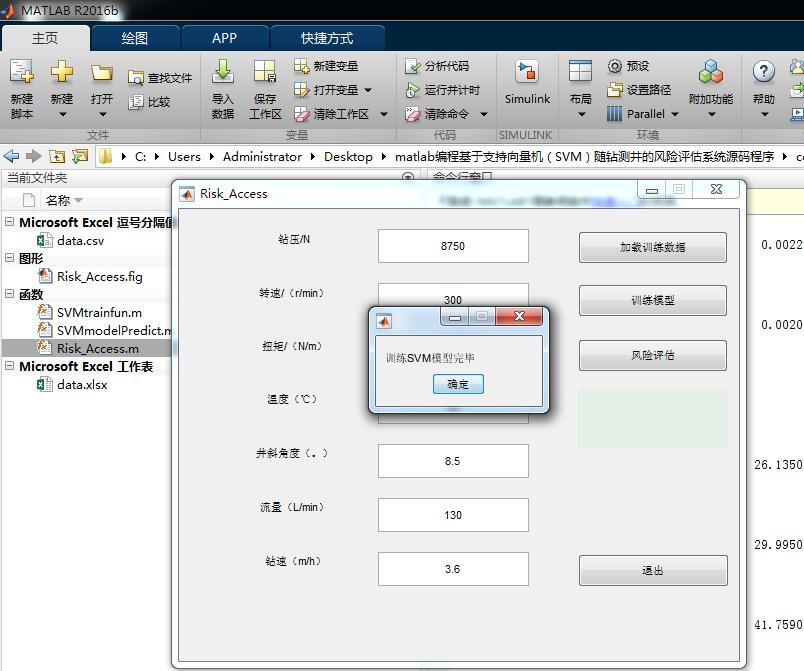Click 比较 compare files

tap(149, 101)
